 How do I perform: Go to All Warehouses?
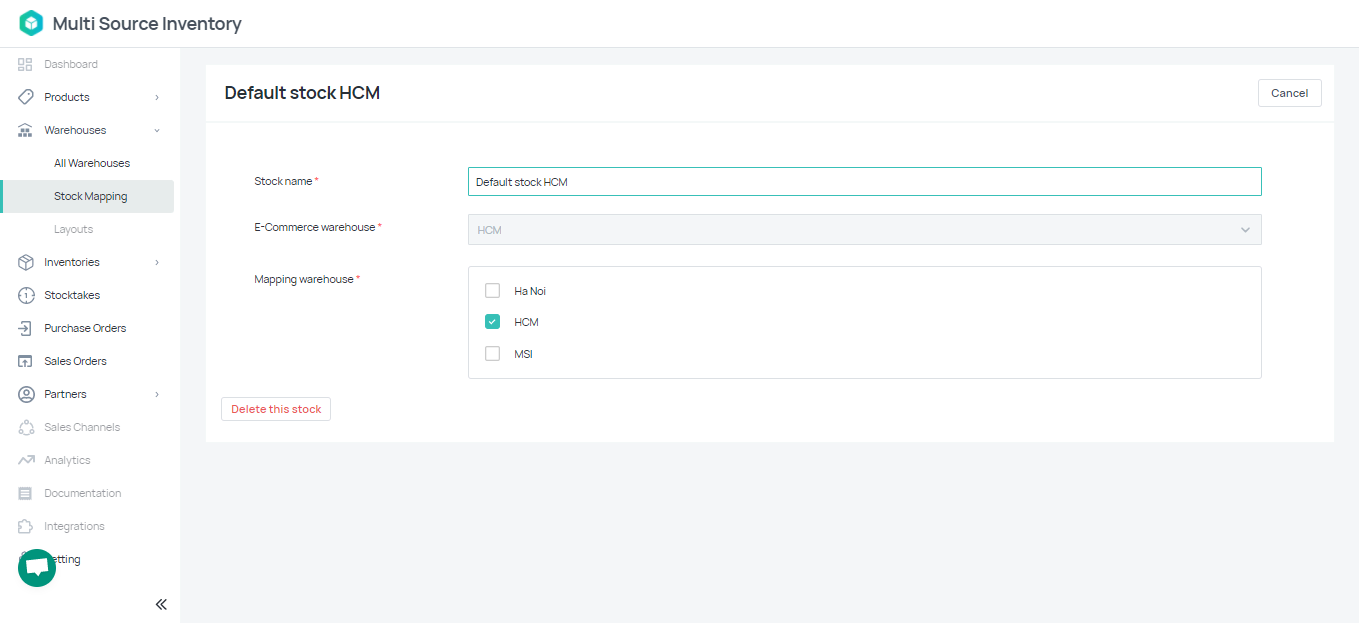point(92,163)
